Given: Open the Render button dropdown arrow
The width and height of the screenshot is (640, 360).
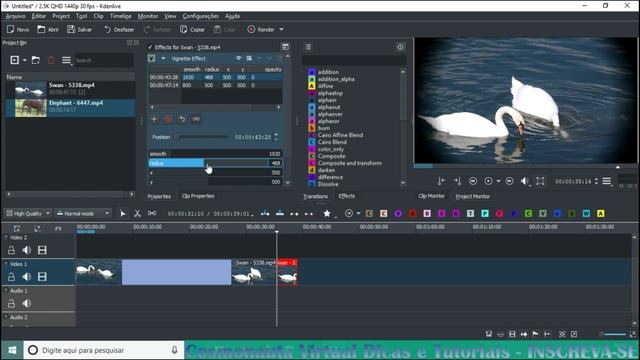Looking at the screenshot, I should pos(281,29).
